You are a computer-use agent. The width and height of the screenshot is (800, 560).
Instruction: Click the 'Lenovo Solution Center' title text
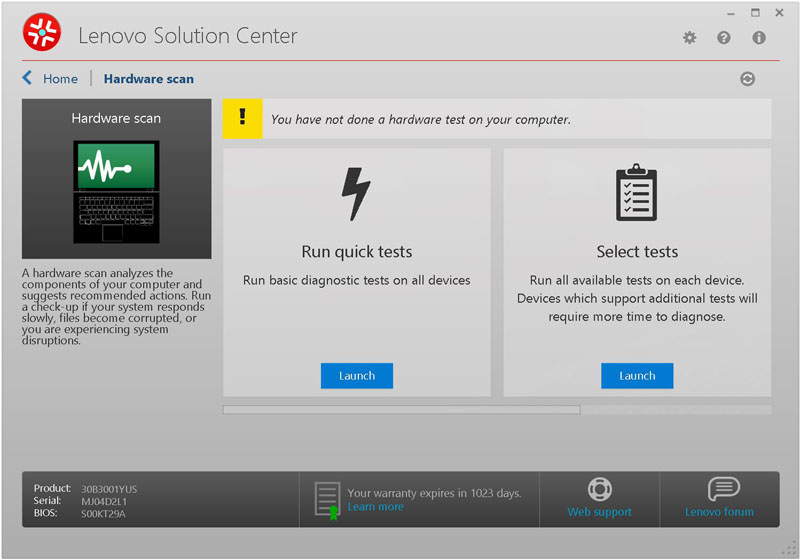(188, 36)
